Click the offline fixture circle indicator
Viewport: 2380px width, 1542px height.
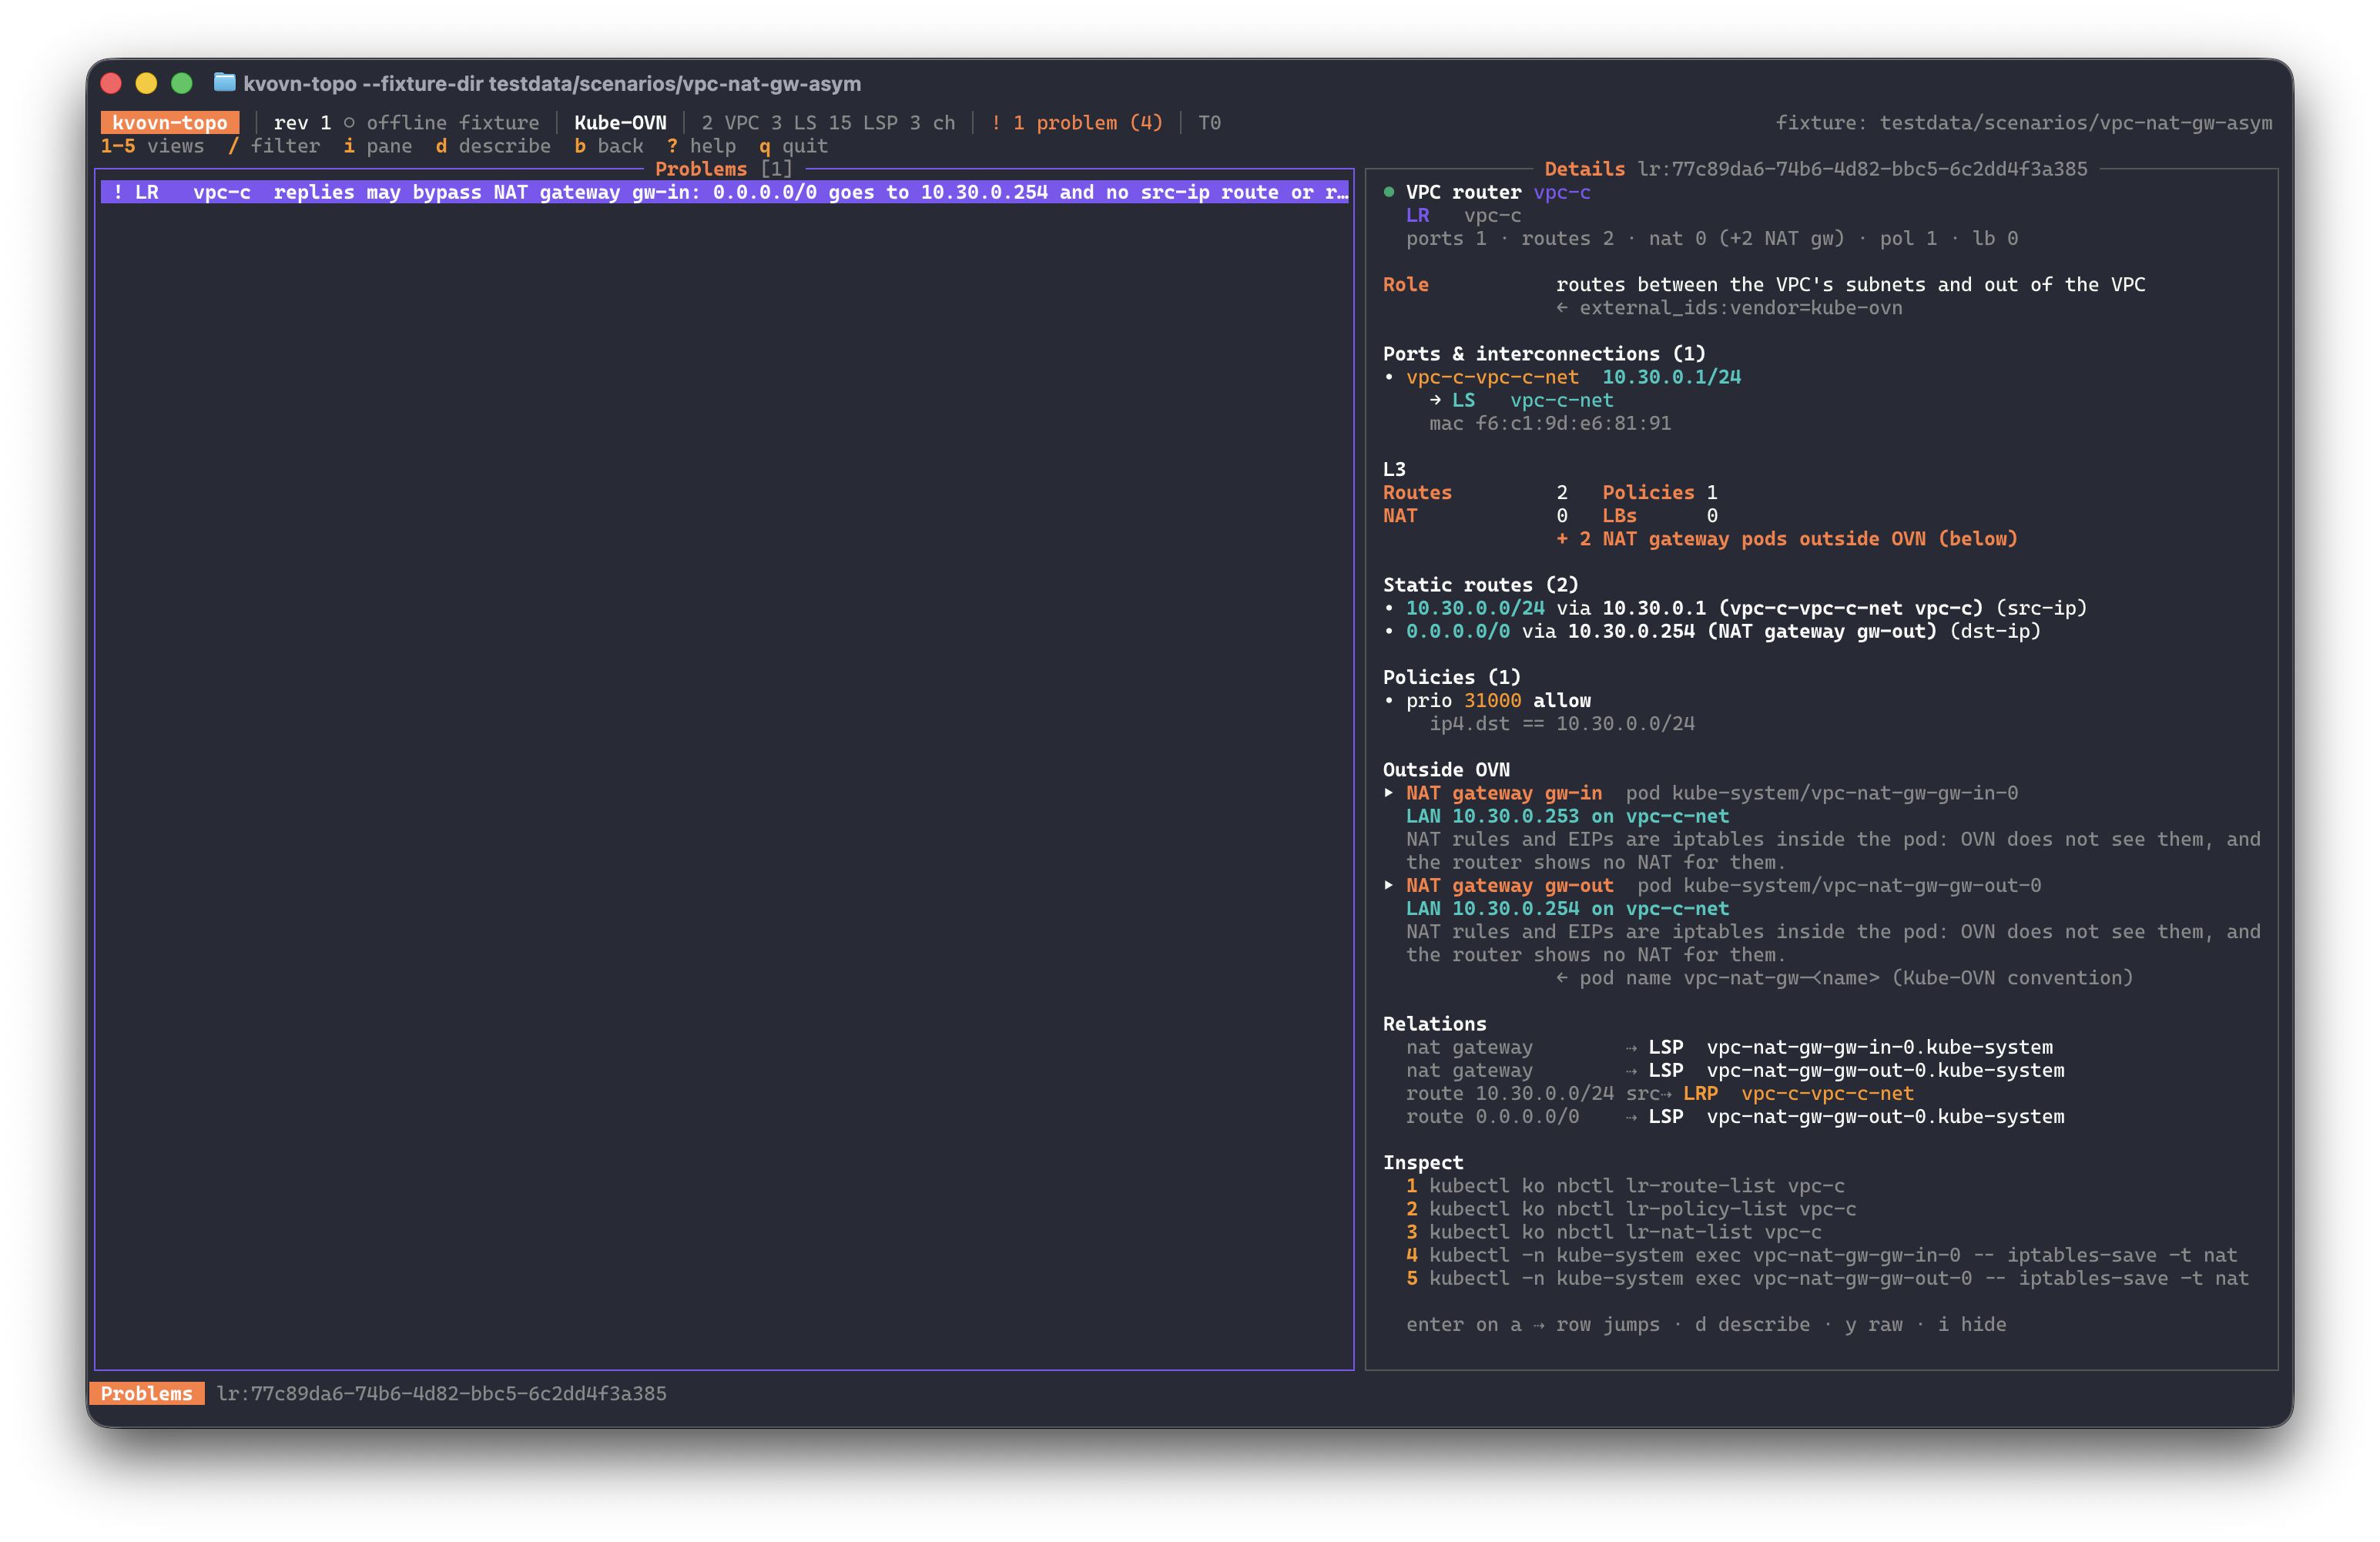[x=349, y=123]
